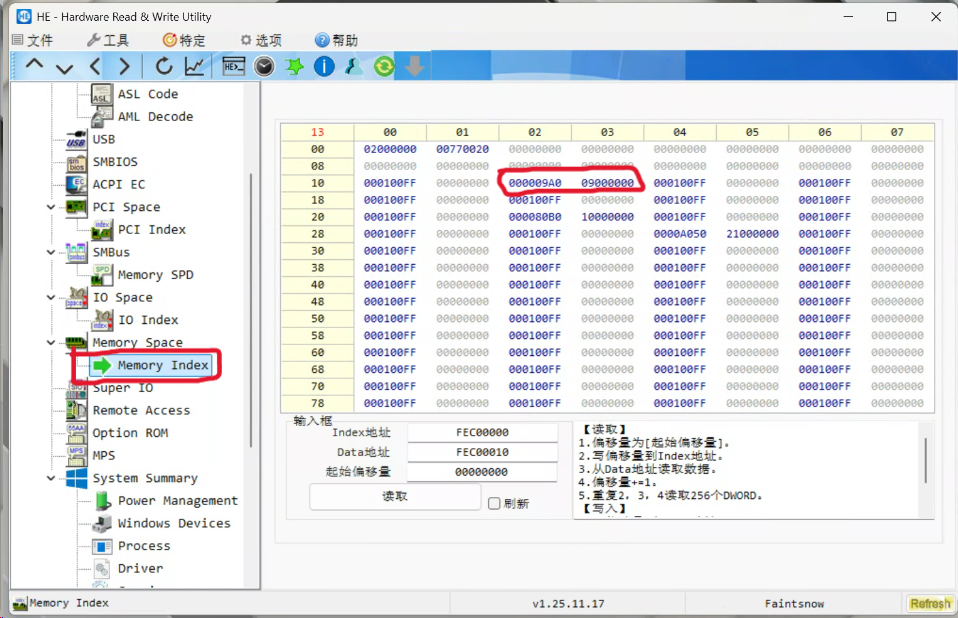Collapse the PCI Space tree node
This screenshot has width=958, height=618.
pyautogui.click(x=51, y=207)
